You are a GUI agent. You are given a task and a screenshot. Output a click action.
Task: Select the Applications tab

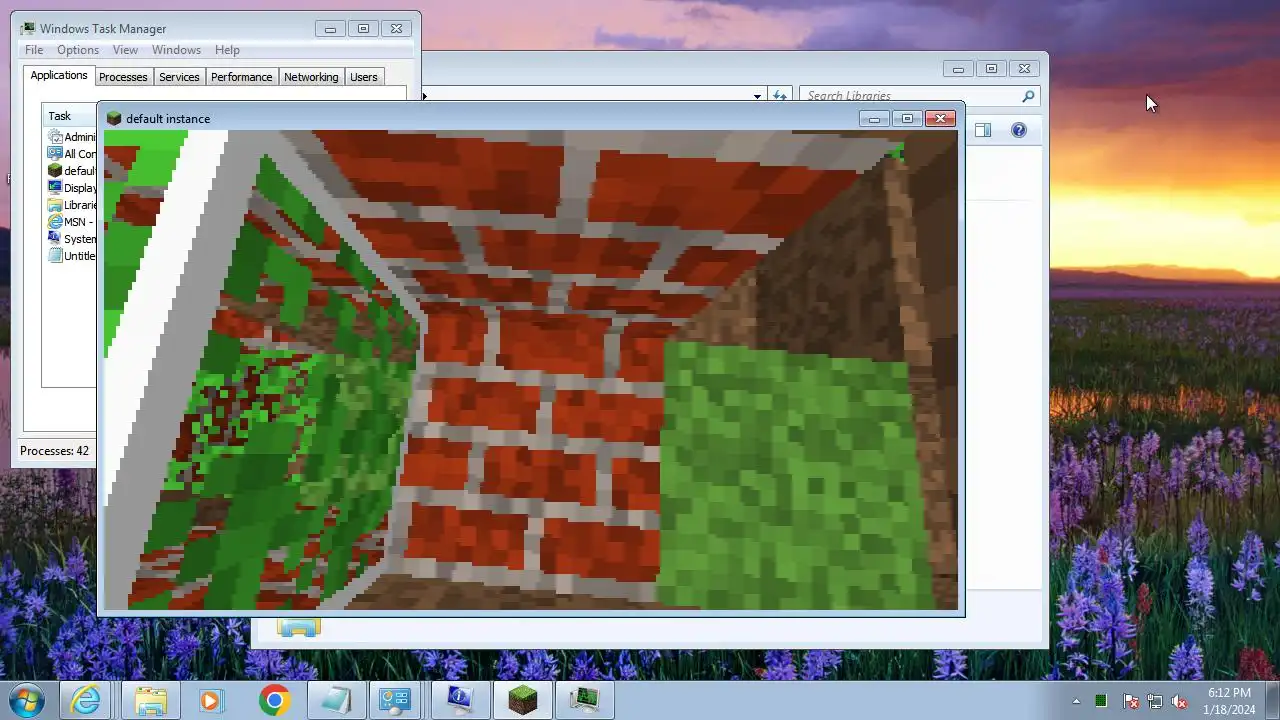click(x=59, y=76)
